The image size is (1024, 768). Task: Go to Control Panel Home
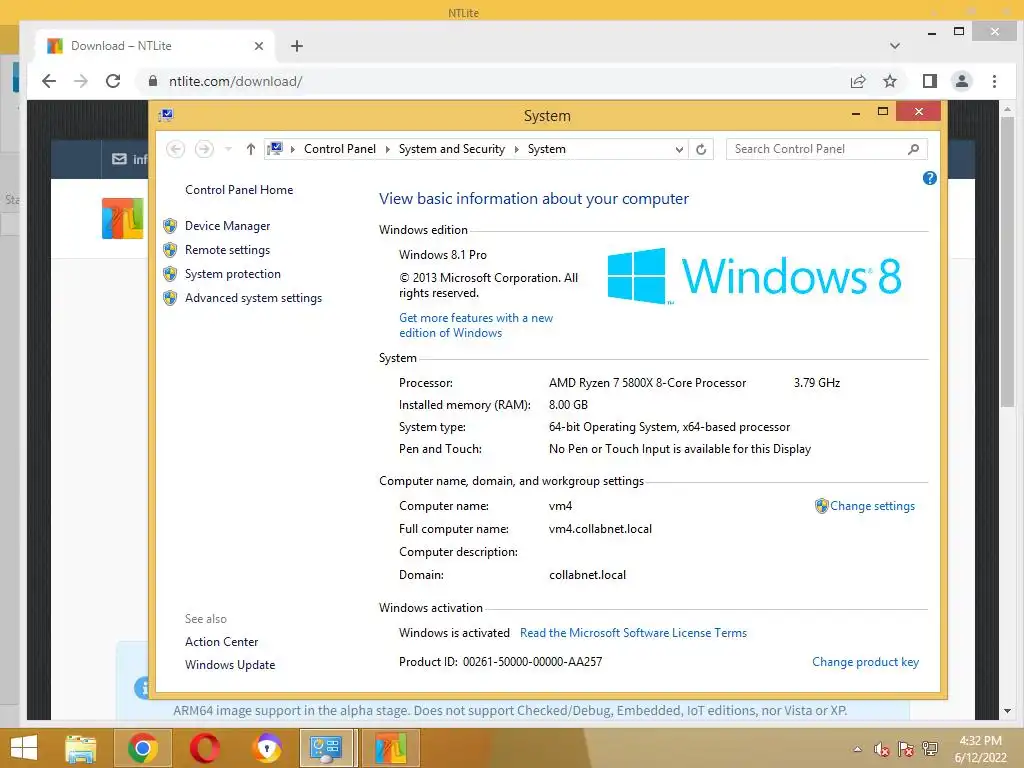239,189
